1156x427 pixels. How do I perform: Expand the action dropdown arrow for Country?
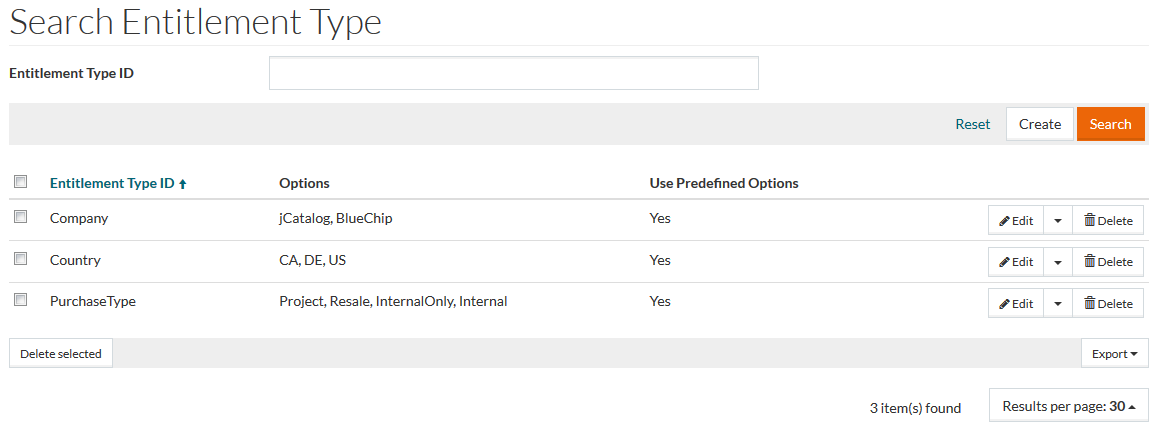[1057, 262]
